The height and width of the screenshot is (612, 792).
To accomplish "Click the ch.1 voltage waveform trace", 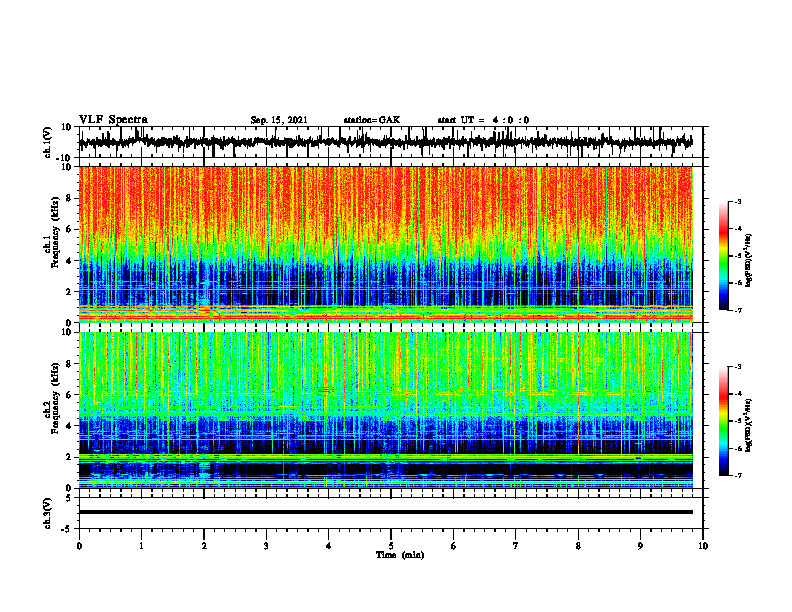I will coord(385,142).
